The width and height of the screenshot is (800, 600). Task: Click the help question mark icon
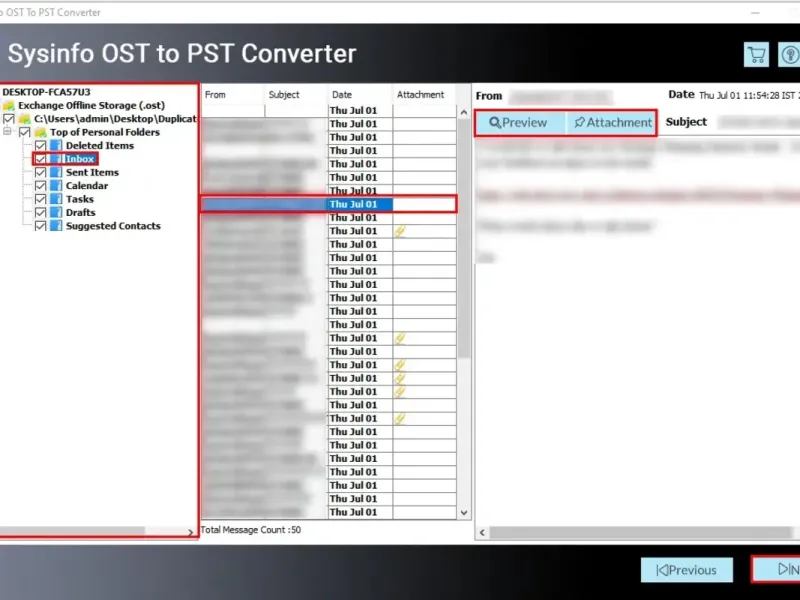click(789, 54)
